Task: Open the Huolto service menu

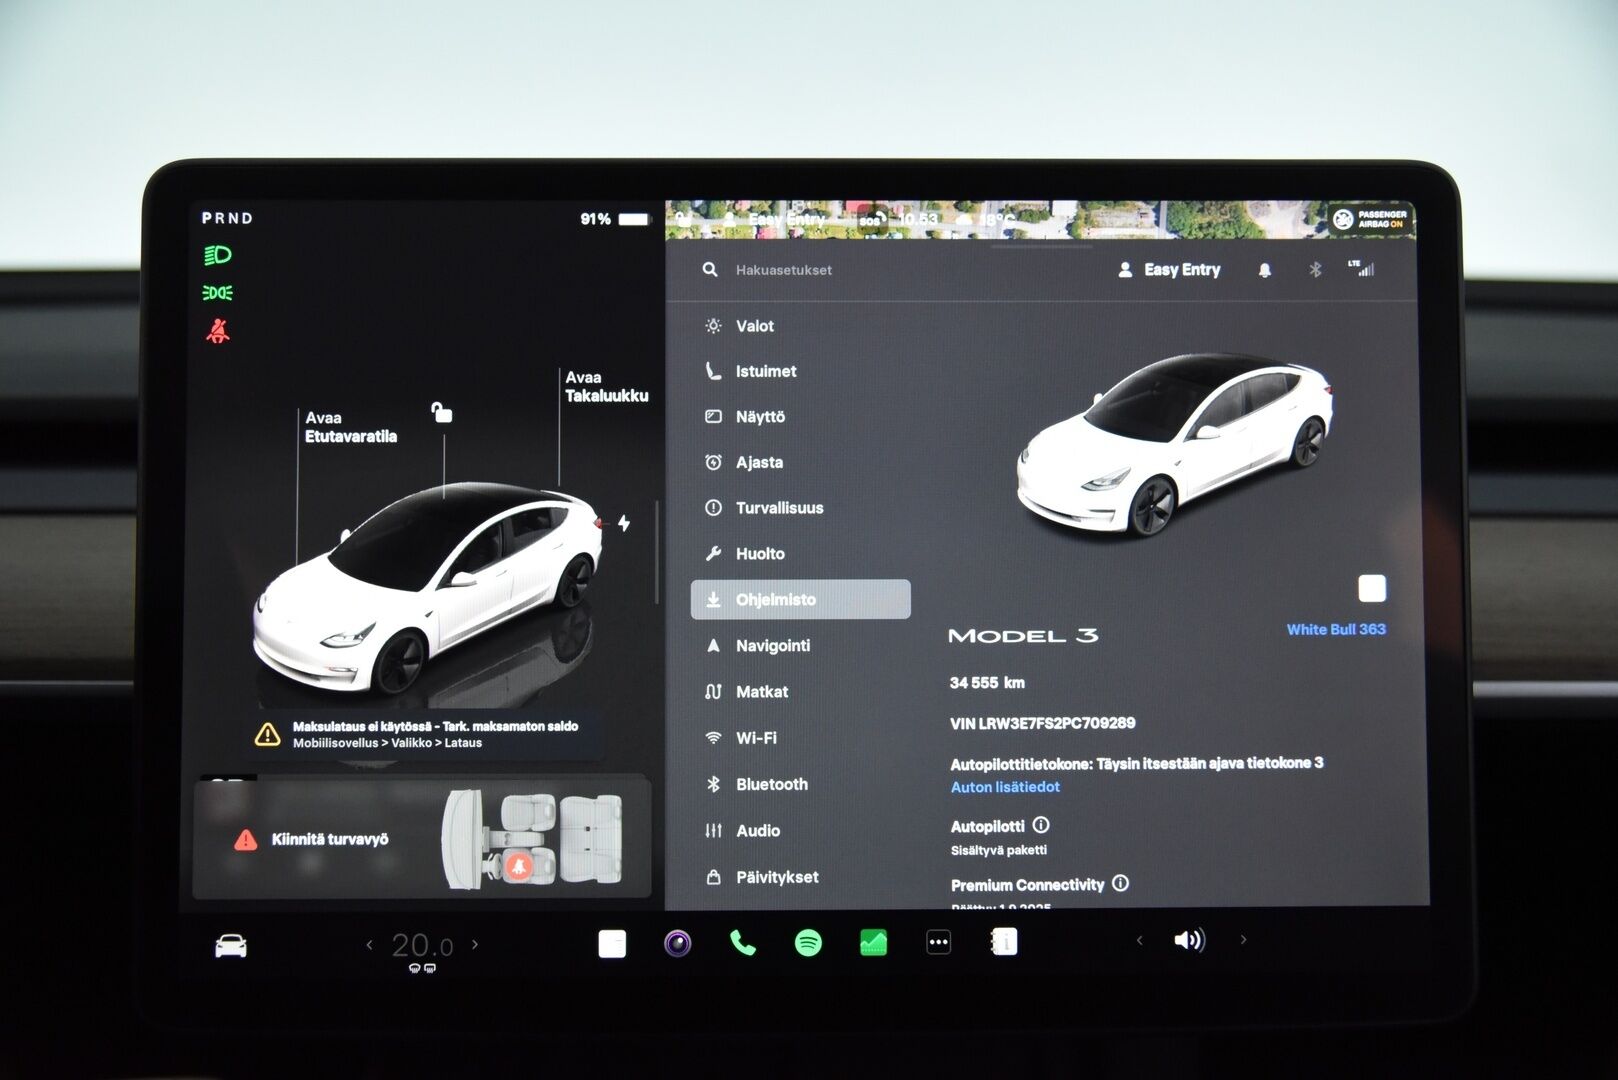Action: (745, 554)
